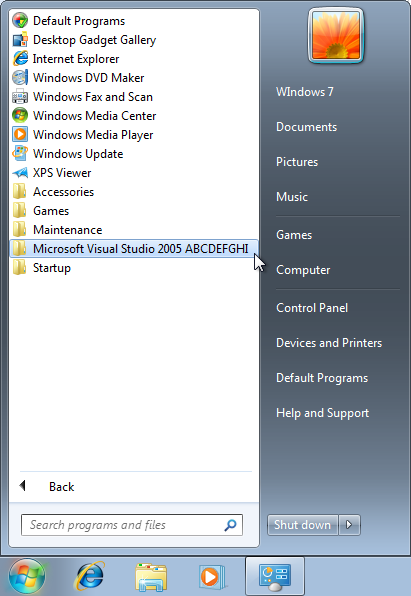411x596 pixels.
Task: Expand Microsoft Visual Studio 2005 ABCDEFGHI folder
Action: point(134,249)
